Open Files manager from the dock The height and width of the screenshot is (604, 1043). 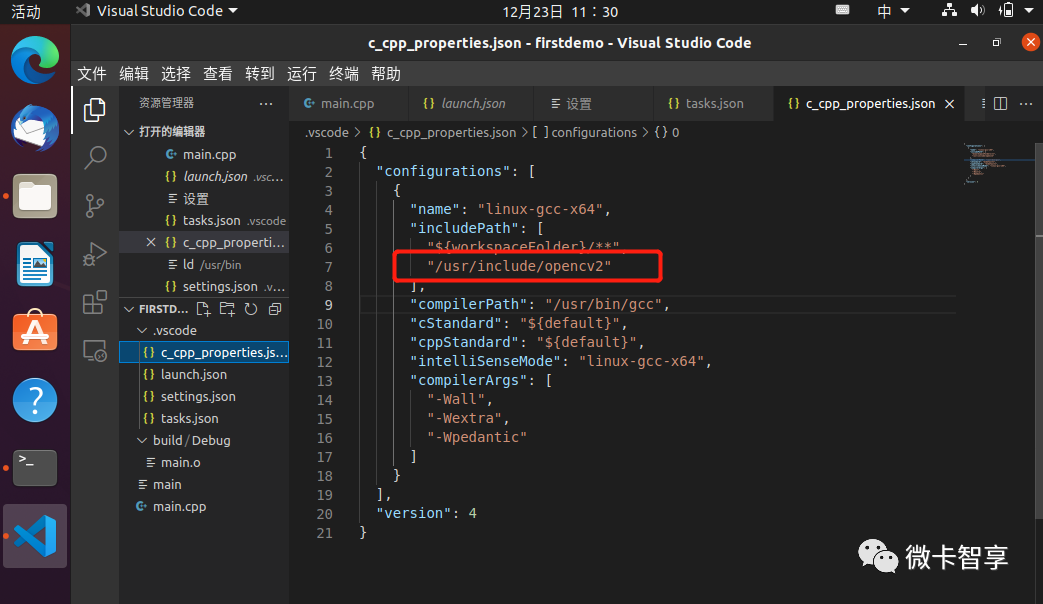pos(35,197)
